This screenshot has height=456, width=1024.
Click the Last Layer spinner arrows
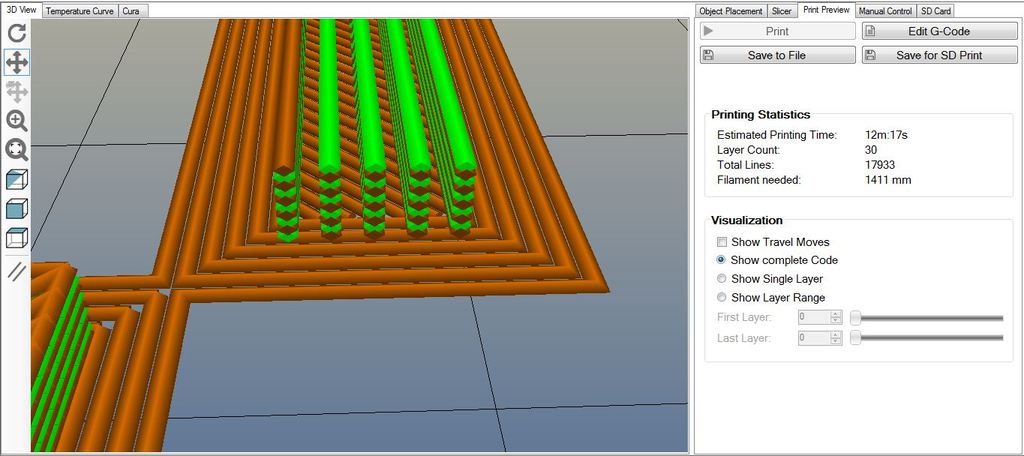(x=837, y=338)
